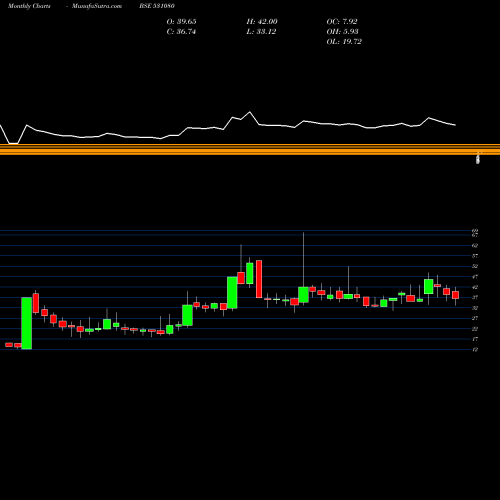Select the close value C: 36.74
The image size is (500, 500).
(181, 32)
